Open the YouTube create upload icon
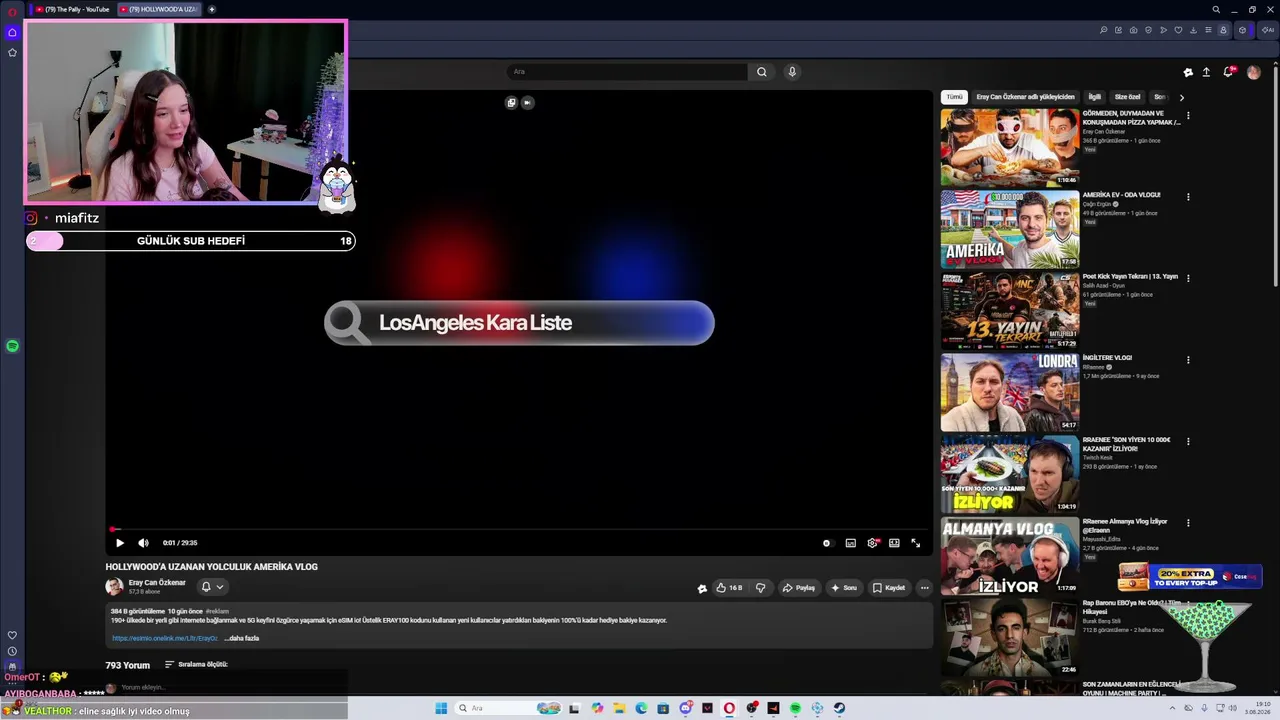This screenshot has height=720, width=1280. click(1206, 72)
